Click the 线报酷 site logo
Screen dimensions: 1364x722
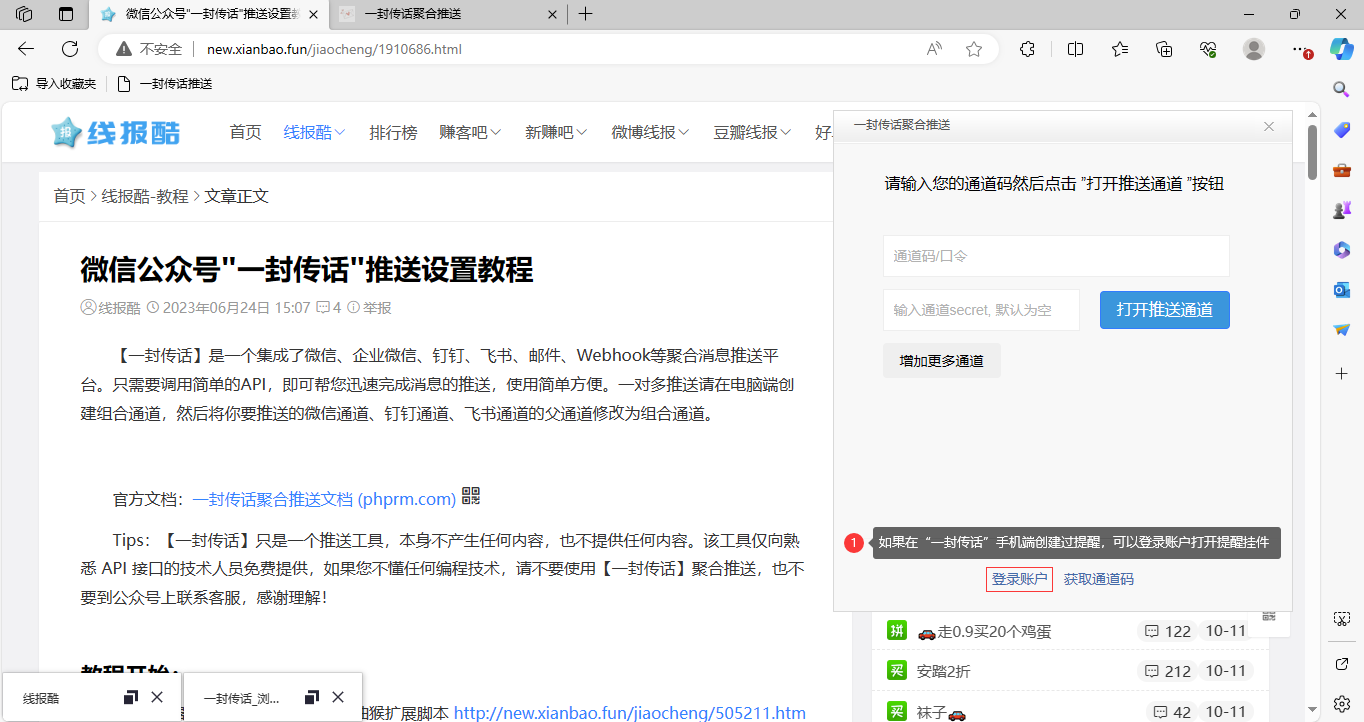coord(116,132)
